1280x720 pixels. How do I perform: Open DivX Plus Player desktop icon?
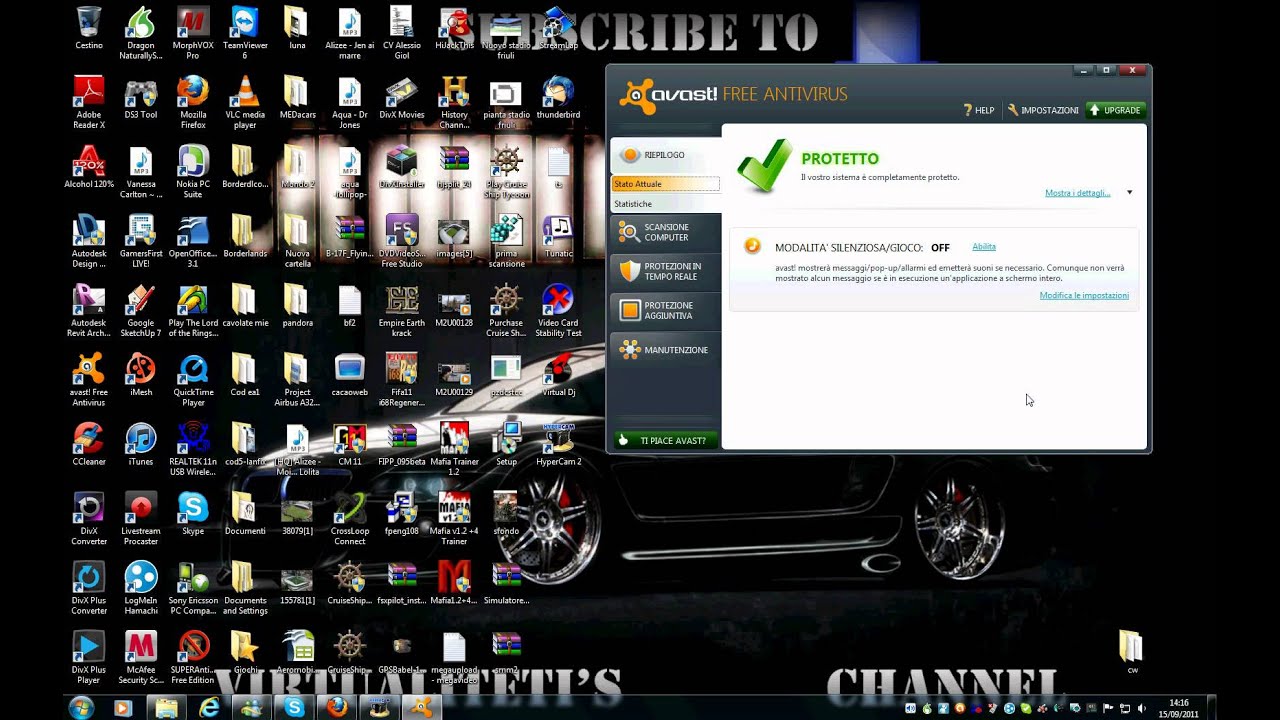click(89, 658)
